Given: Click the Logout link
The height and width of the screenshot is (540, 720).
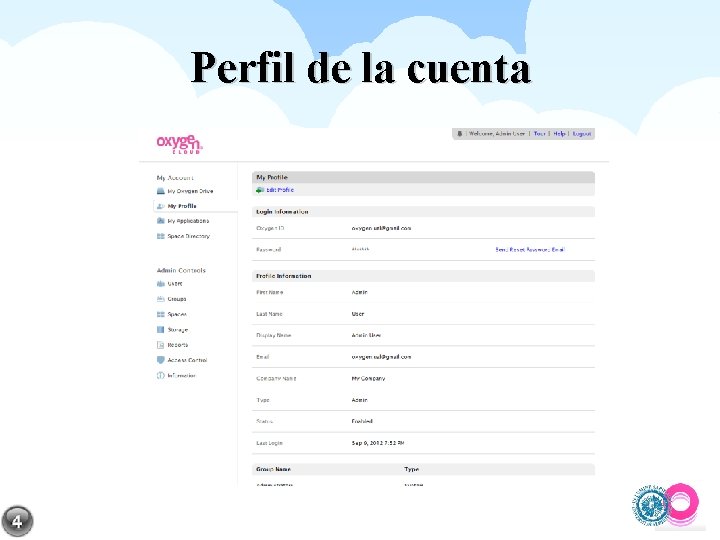Looking at the screenshot, I should 582,134.
